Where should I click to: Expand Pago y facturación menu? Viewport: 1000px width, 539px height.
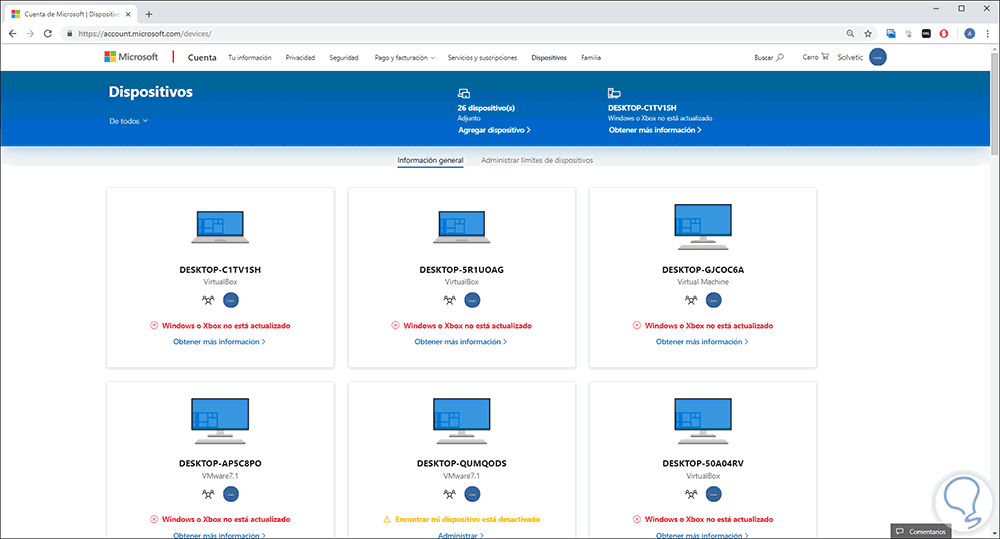tap(404, 57)
